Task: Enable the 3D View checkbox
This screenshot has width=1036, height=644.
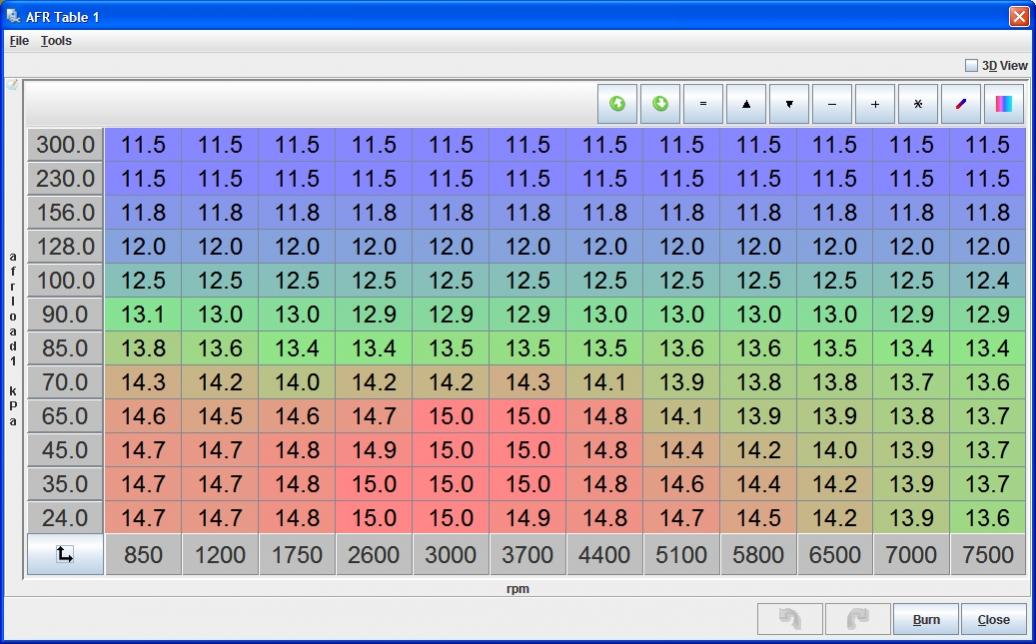Action: 971,66
